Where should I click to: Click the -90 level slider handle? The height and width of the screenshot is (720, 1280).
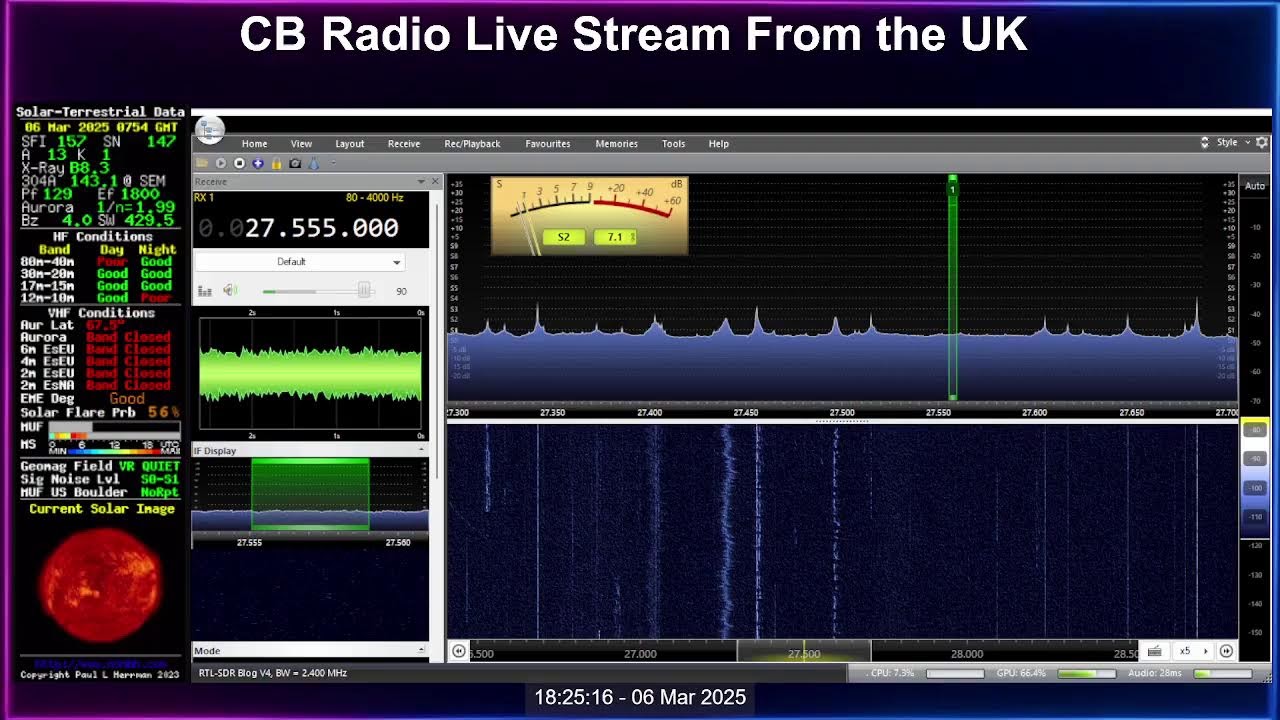tap(1255, 459)
